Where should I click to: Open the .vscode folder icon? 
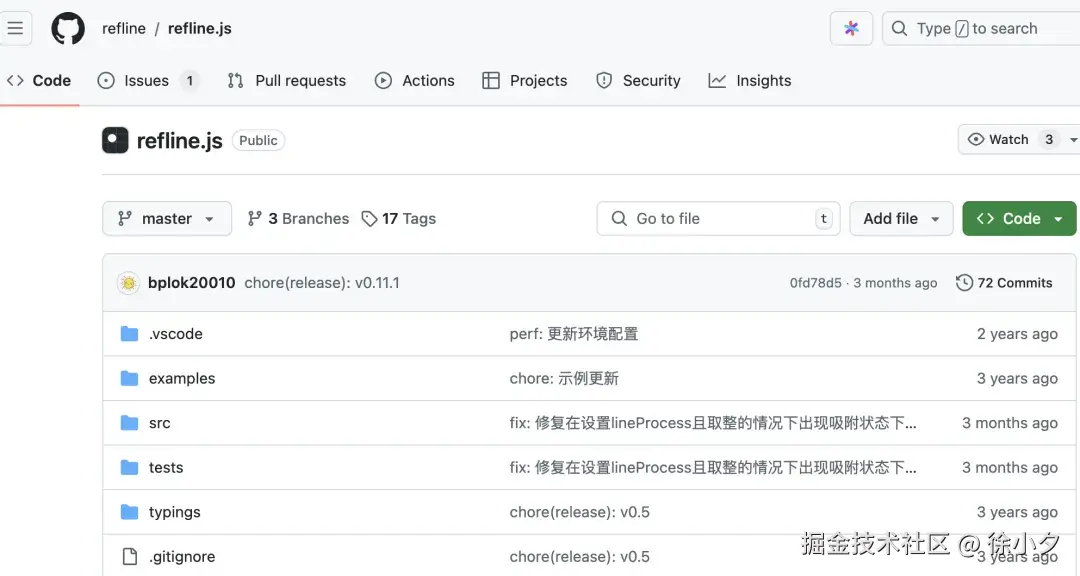tap(129, 333)
